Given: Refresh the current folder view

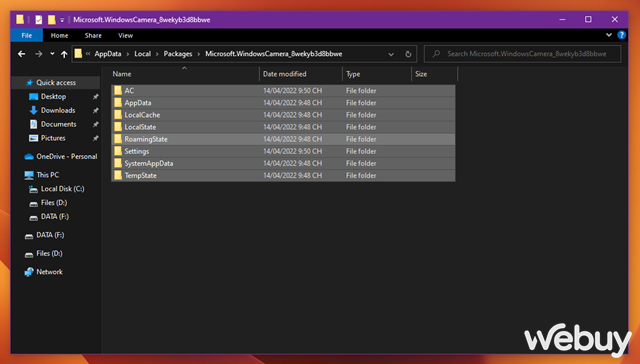Looking at the screenshot, I should tap(408, 54).
